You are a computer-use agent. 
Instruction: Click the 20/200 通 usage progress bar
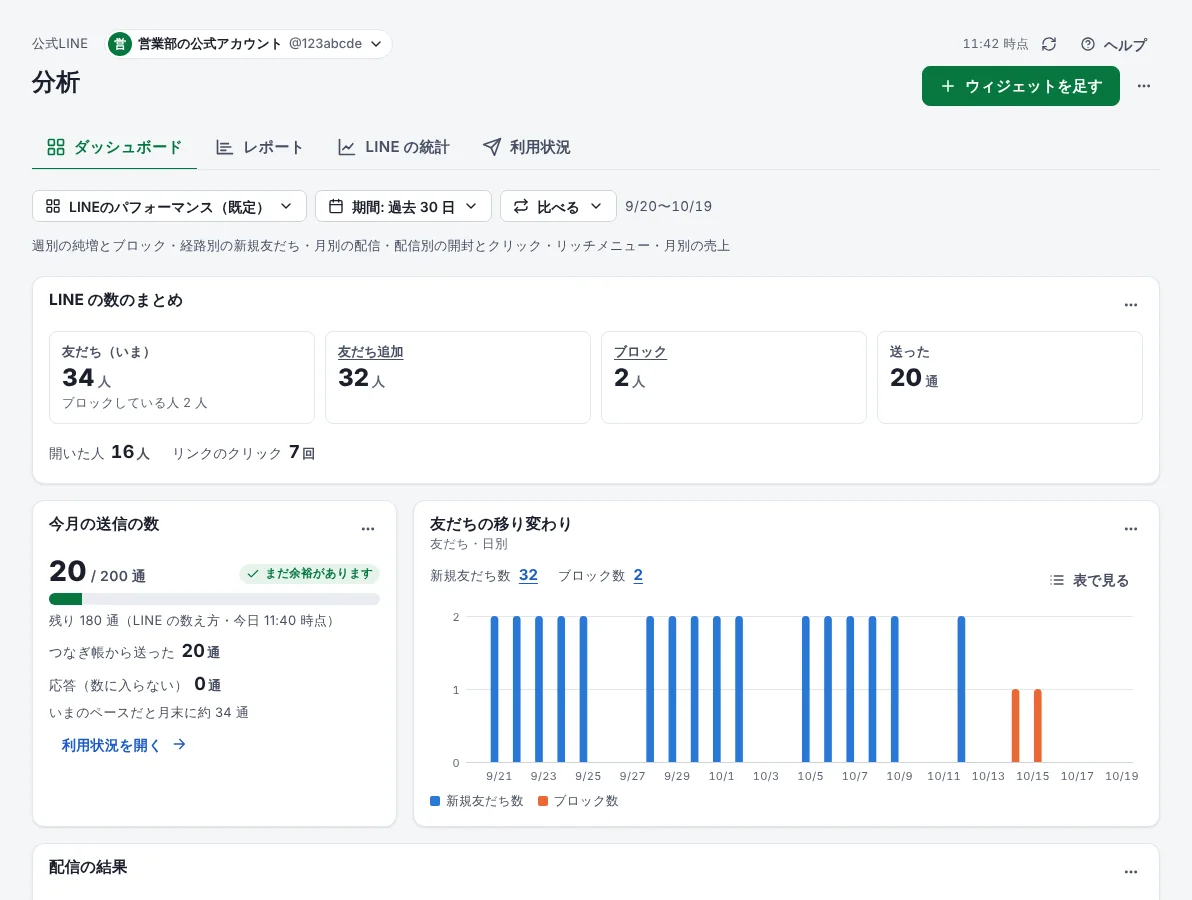(x=214, y=599)
